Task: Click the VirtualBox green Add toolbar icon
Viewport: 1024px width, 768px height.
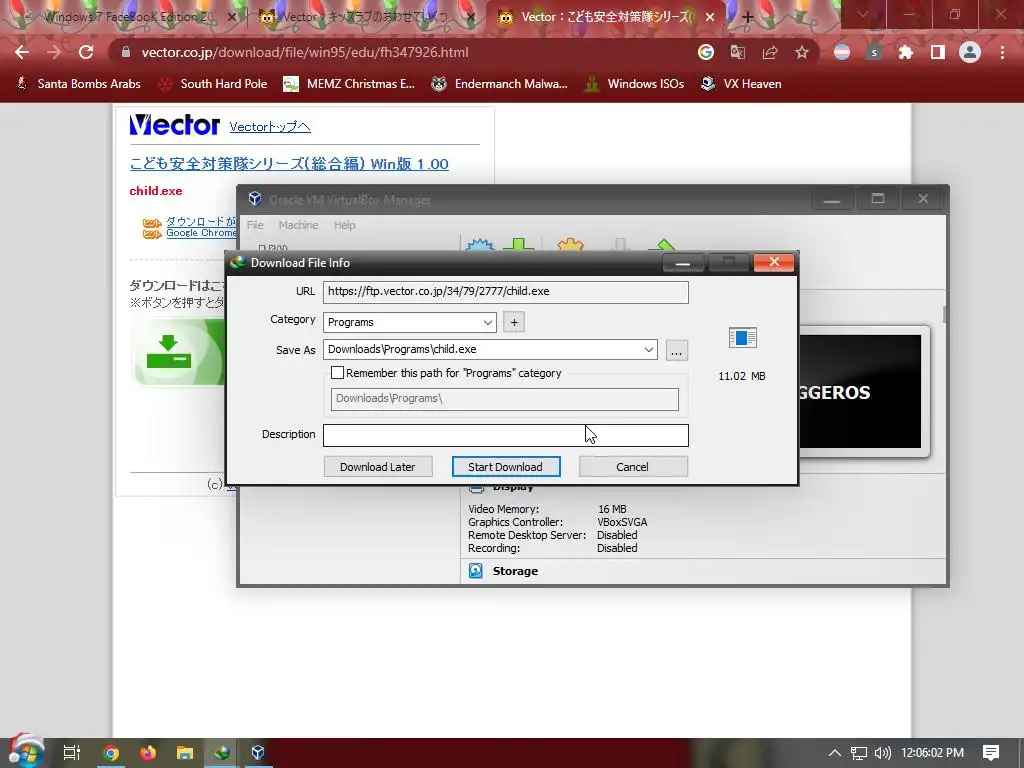Action: click(519, 246)
